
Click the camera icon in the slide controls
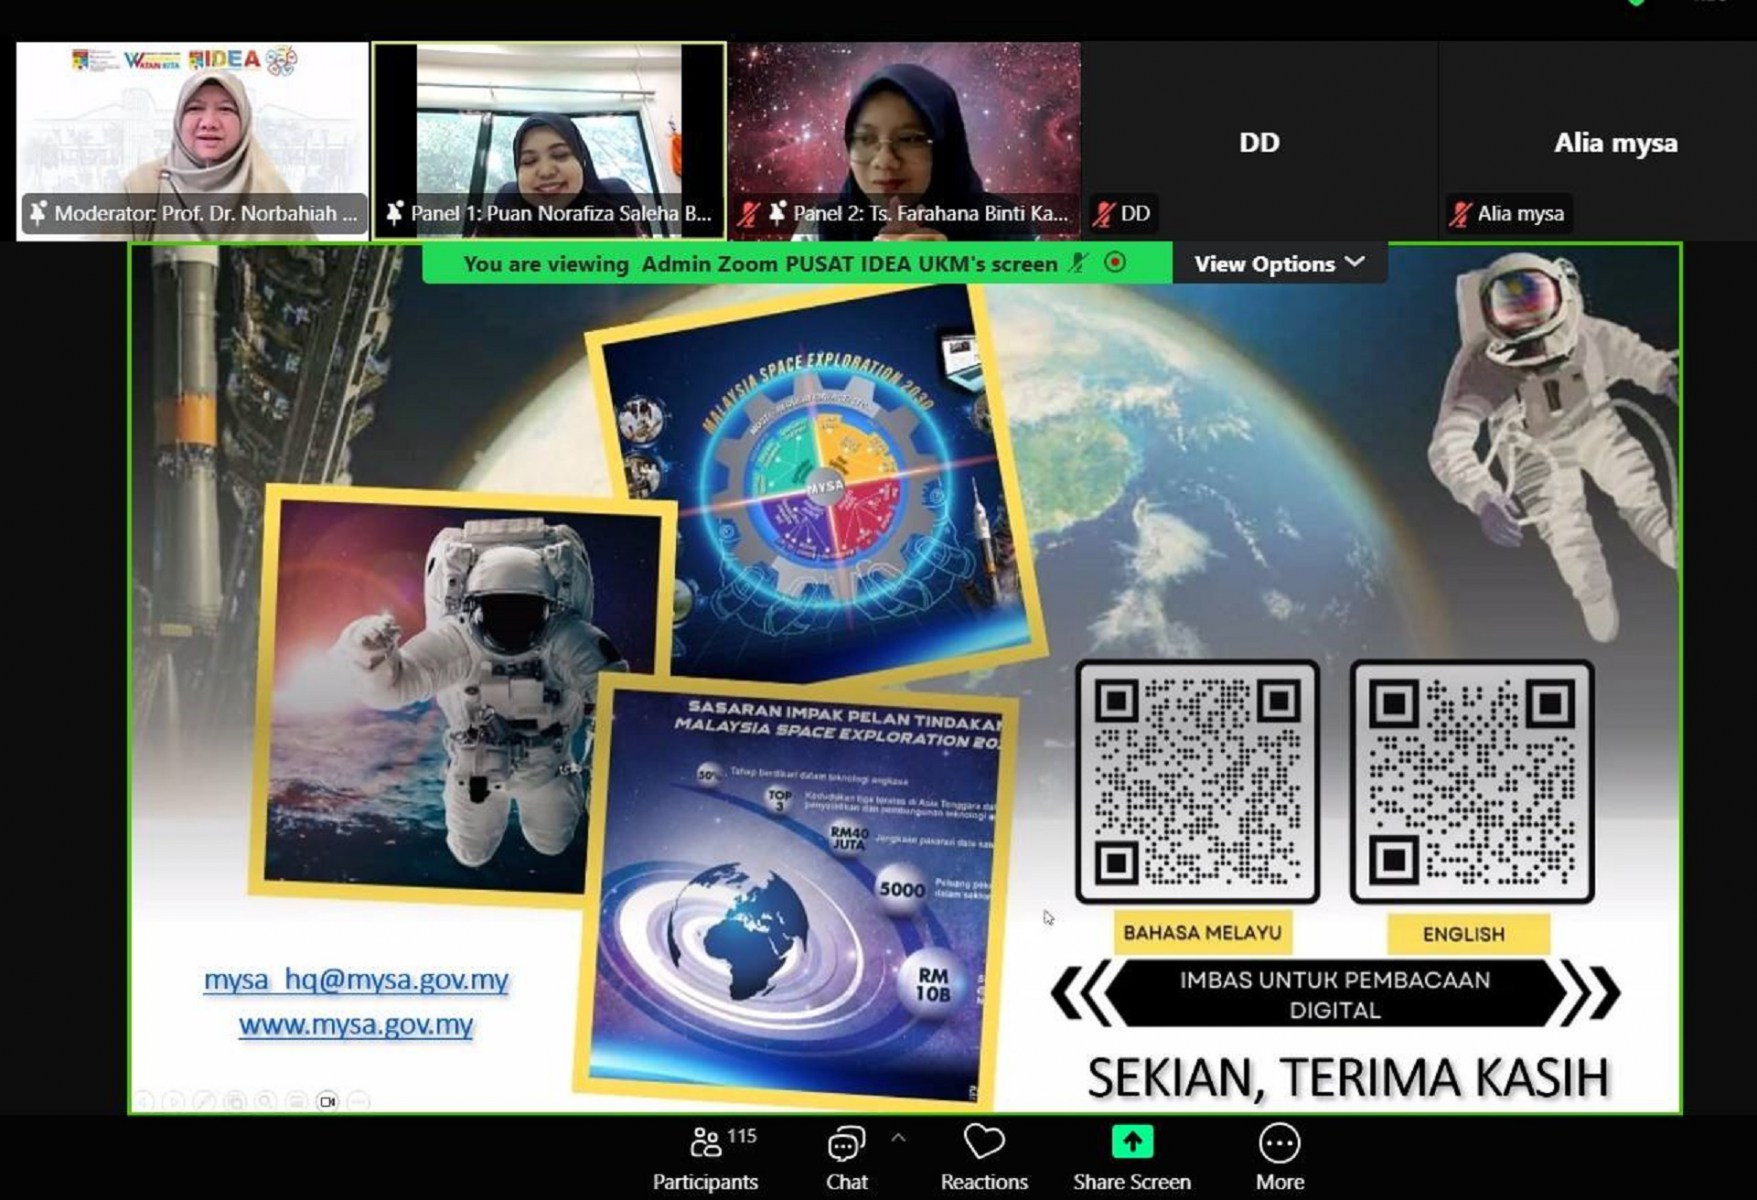327,1101
